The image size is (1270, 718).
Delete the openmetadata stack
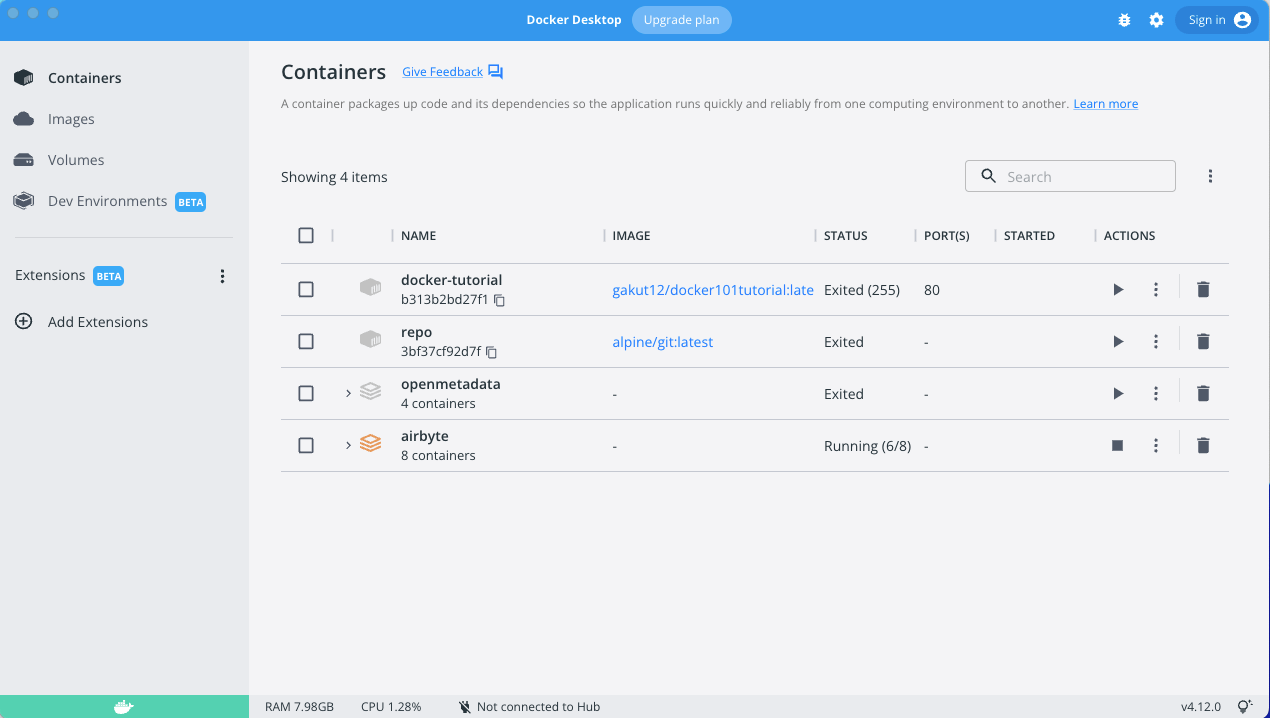[x=1203, y=394]
